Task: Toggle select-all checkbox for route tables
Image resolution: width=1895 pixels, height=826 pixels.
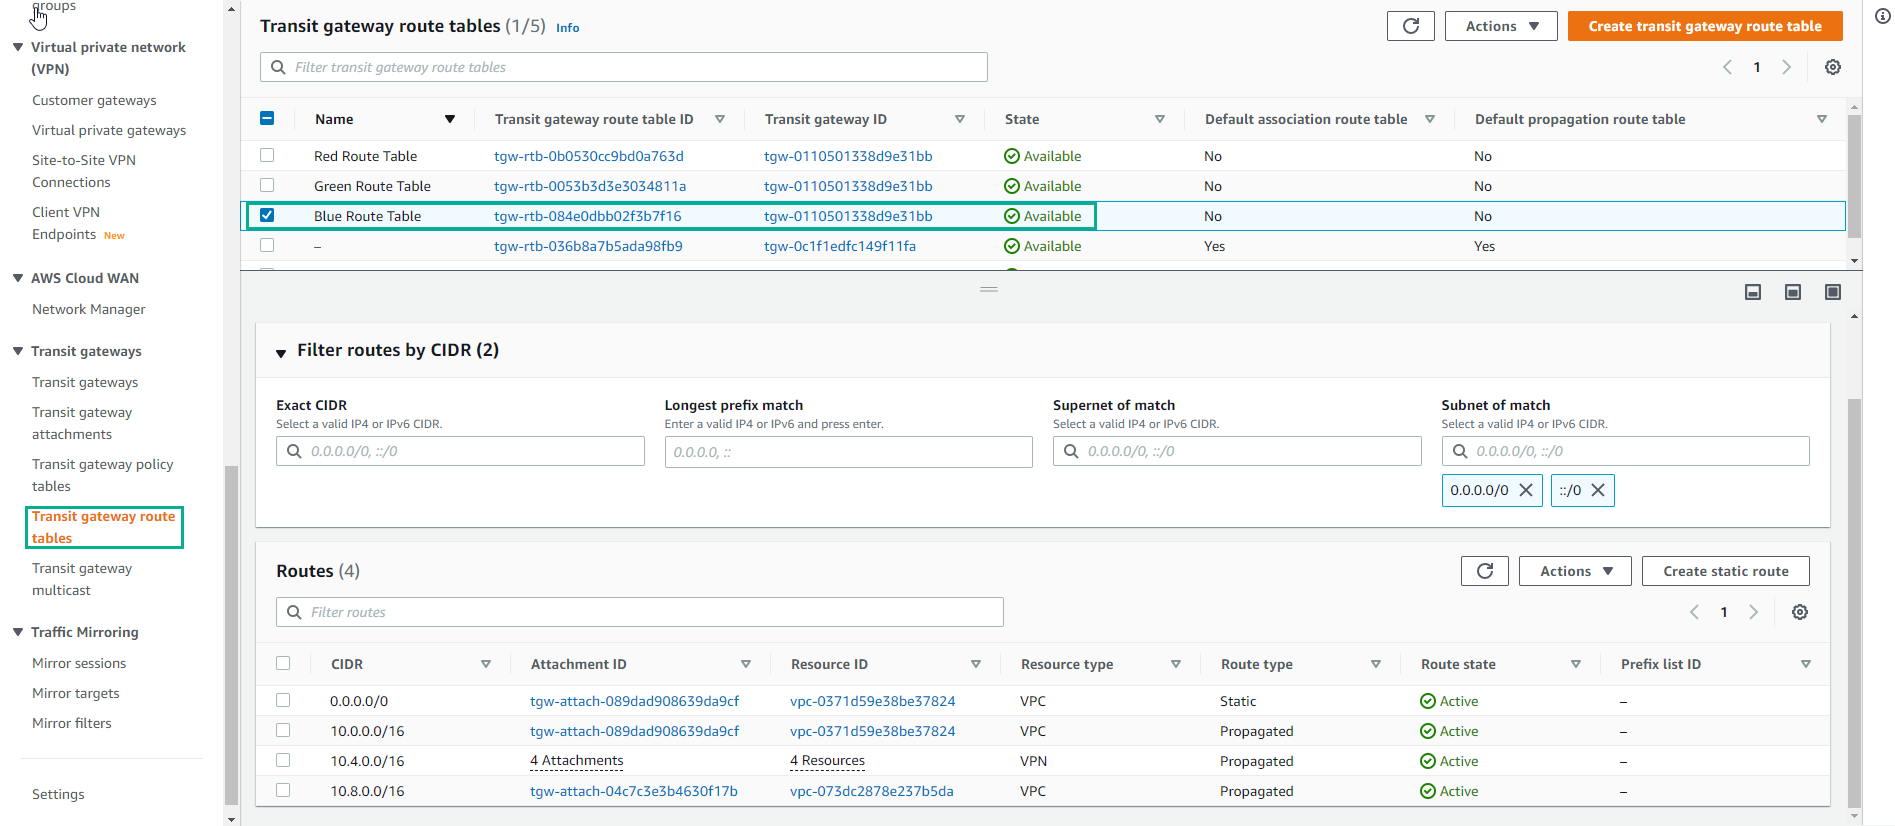Action: point(267,118)
